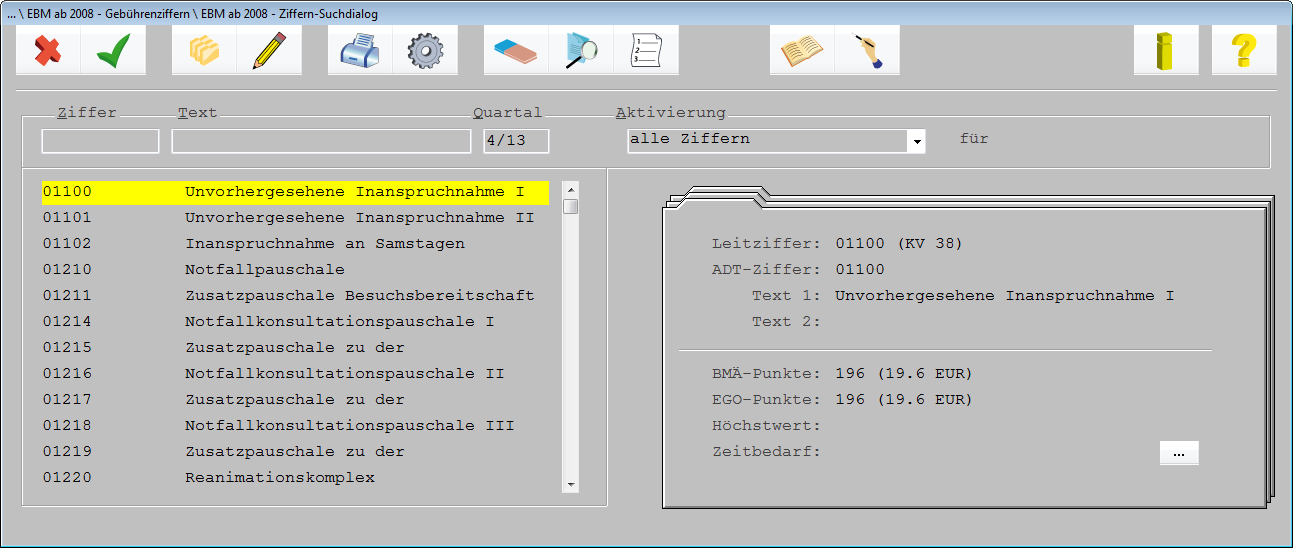Click the red X cancel icon
This screenshot has width=1293, height=548.
(x=48, y=50)
